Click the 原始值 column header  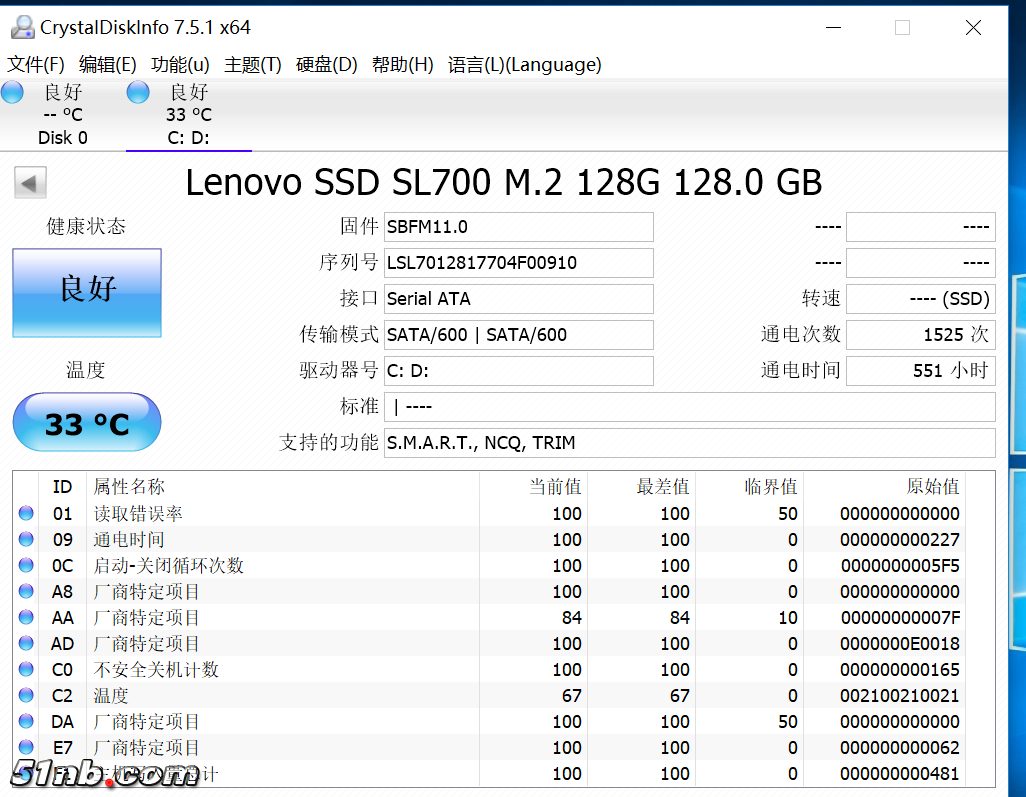click(x=932, y=487)
